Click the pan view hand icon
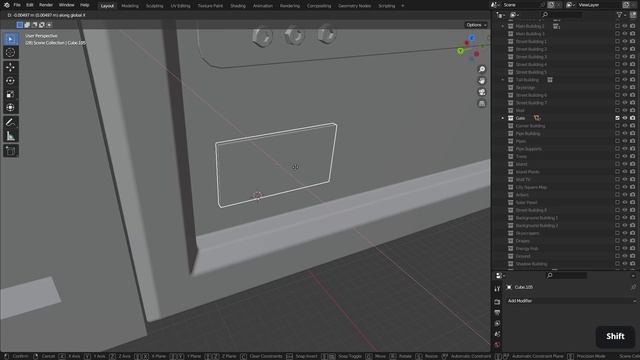 [482, 81]
